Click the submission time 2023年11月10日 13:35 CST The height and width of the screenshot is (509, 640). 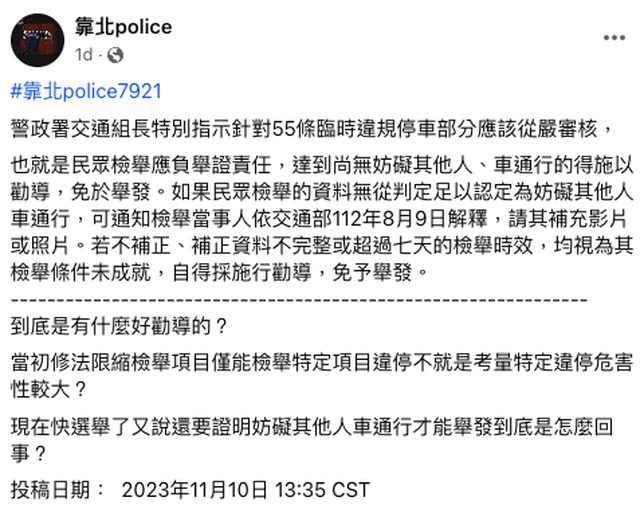pyautogui.click(x=246, y=490)
